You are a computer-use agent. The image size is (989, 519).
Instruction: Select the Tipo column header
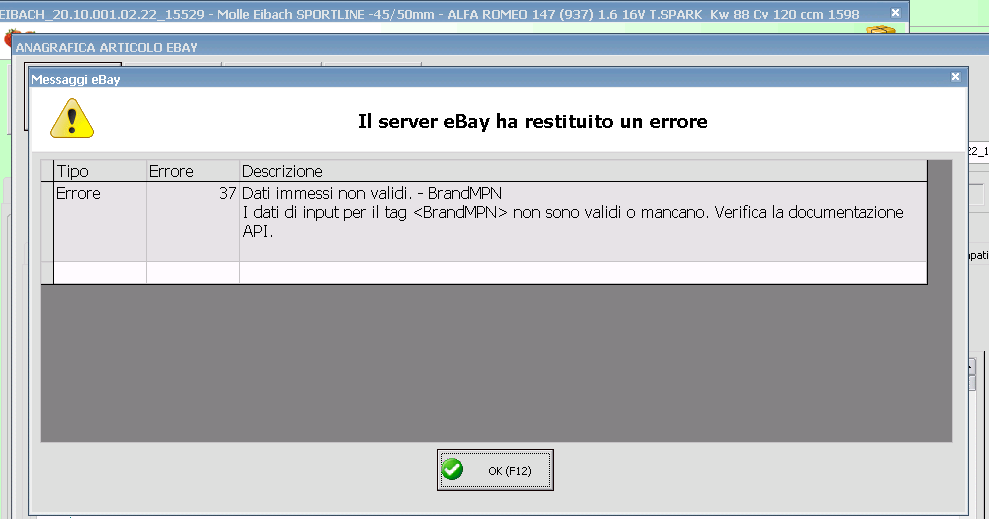[x=100, y=171]
